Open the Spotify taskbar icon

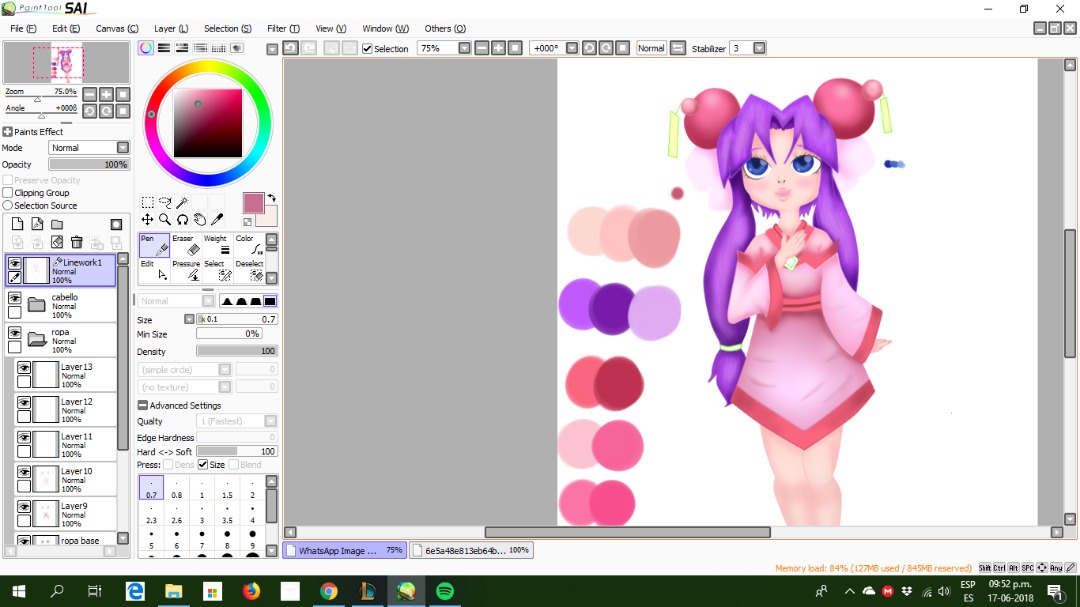tap(445, 591)
